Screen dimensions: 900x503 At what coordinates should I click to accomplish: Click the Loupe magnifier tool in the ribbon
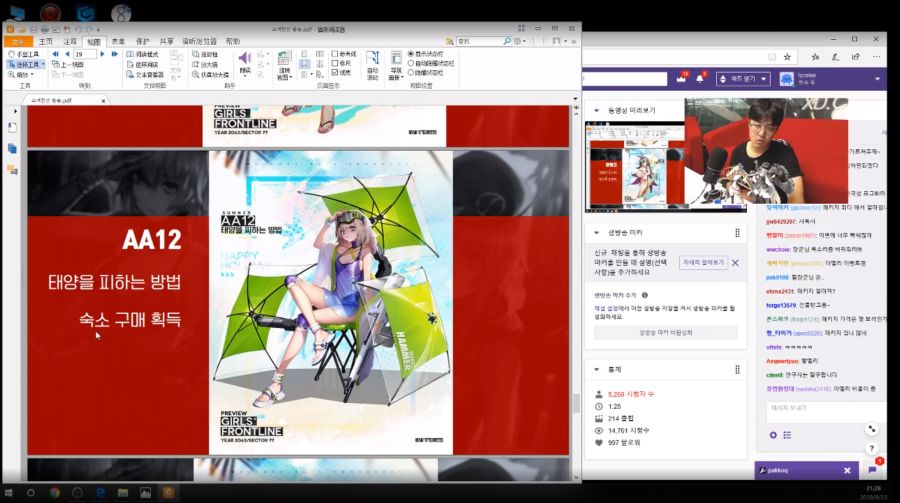coord(211,75)
